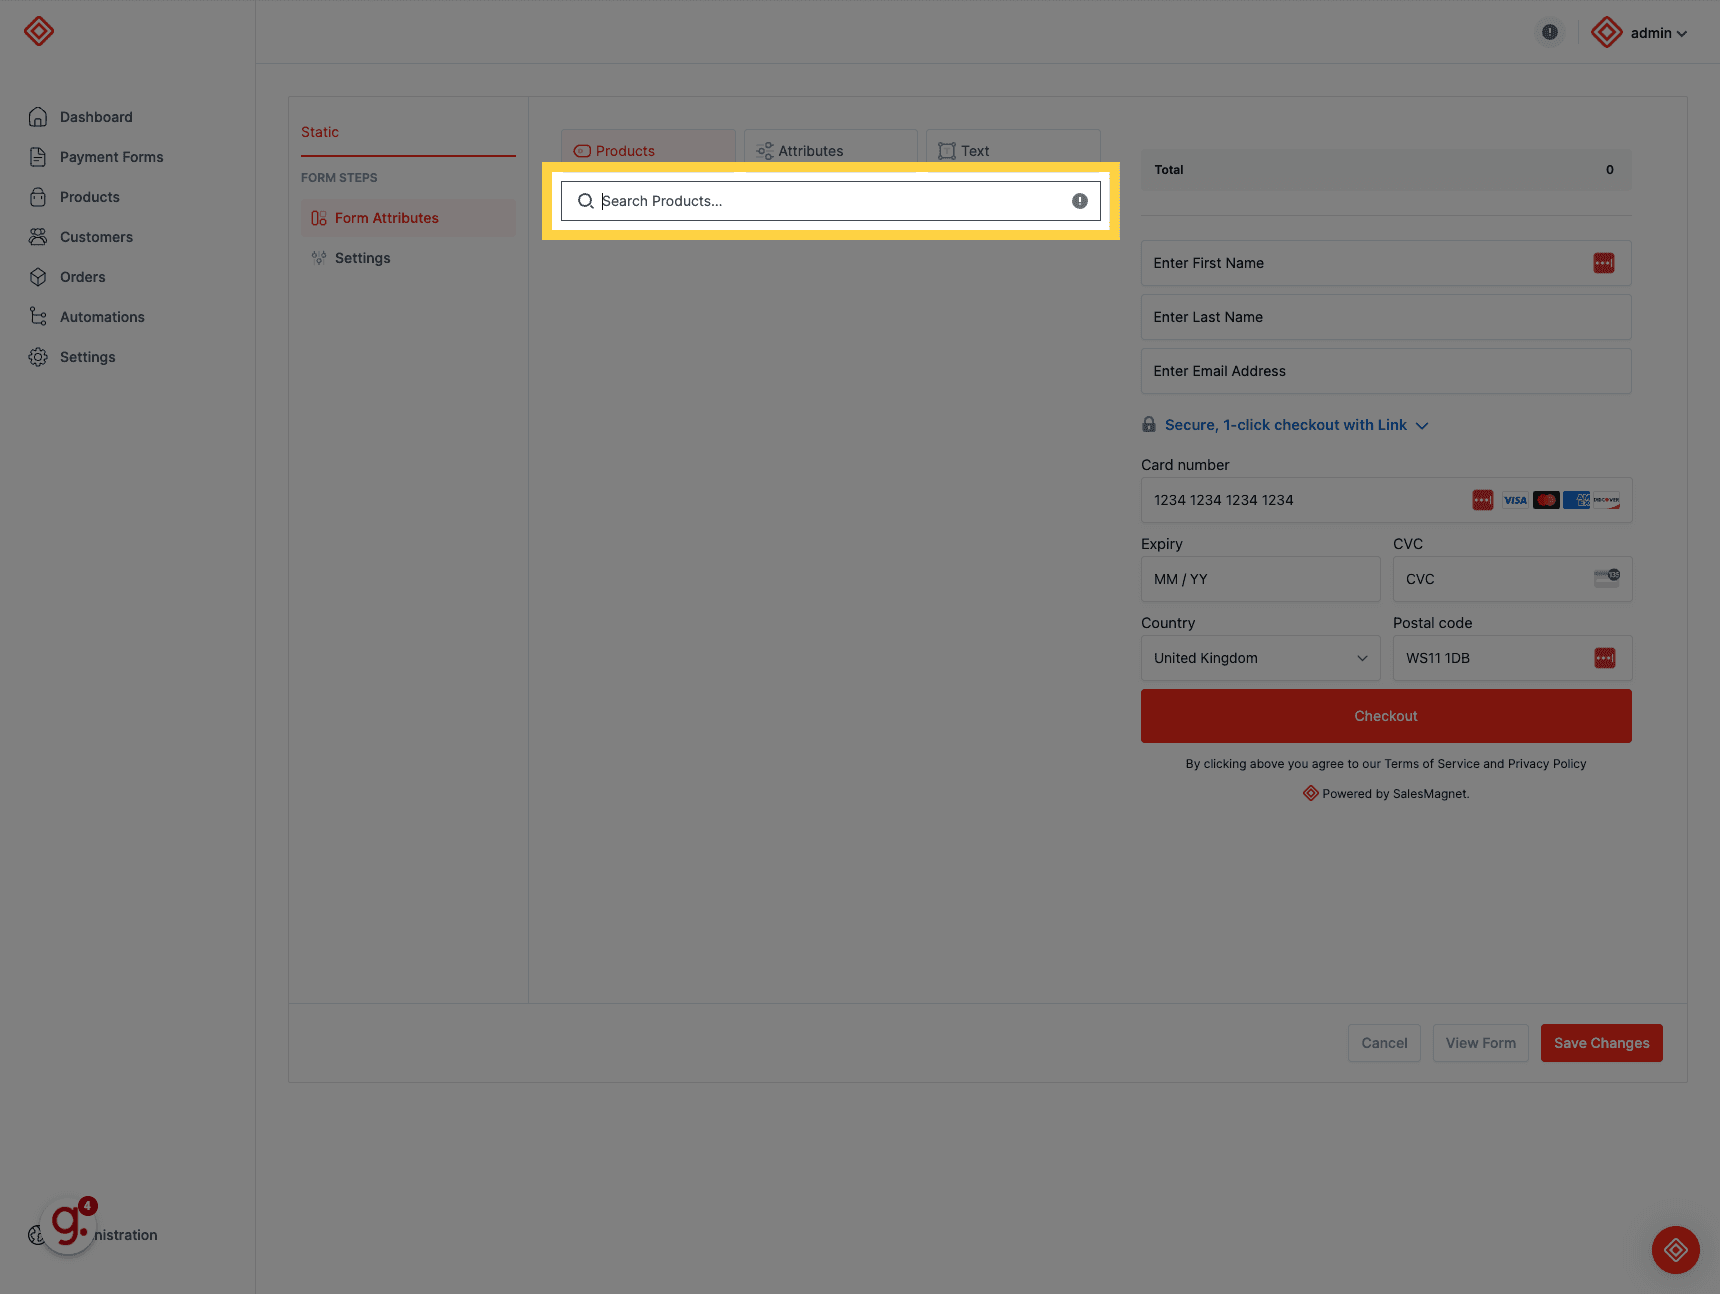The image size is (1720, 1294).
Task: Click the SalesMagnet logo in the sidebar
Action: (x=39, y=31)
